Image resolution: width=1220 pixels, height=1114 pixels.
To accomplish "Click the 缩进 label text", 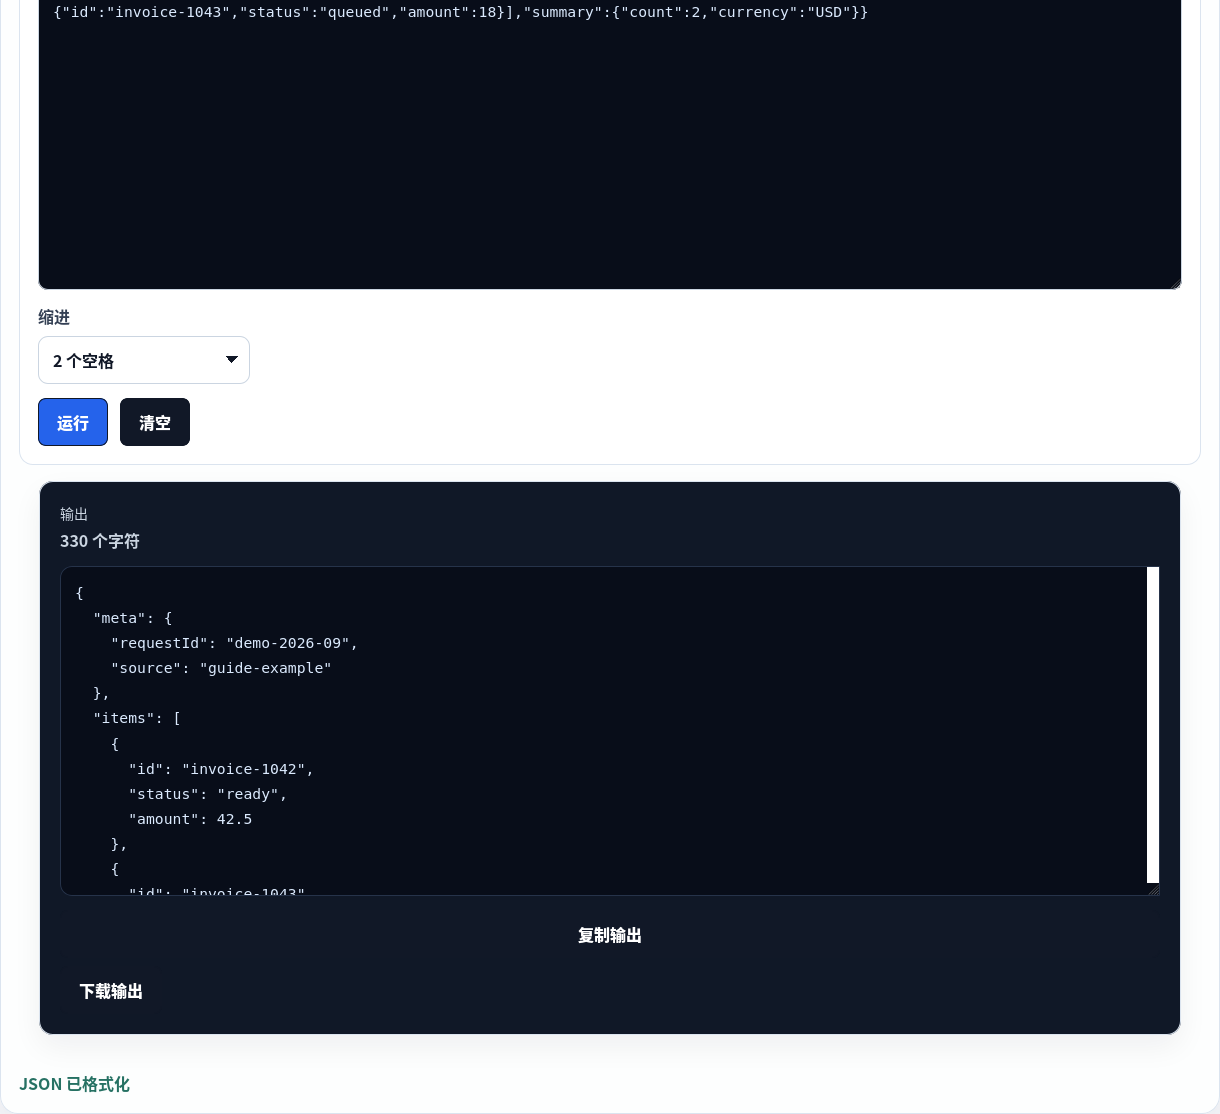I will 54,317.
